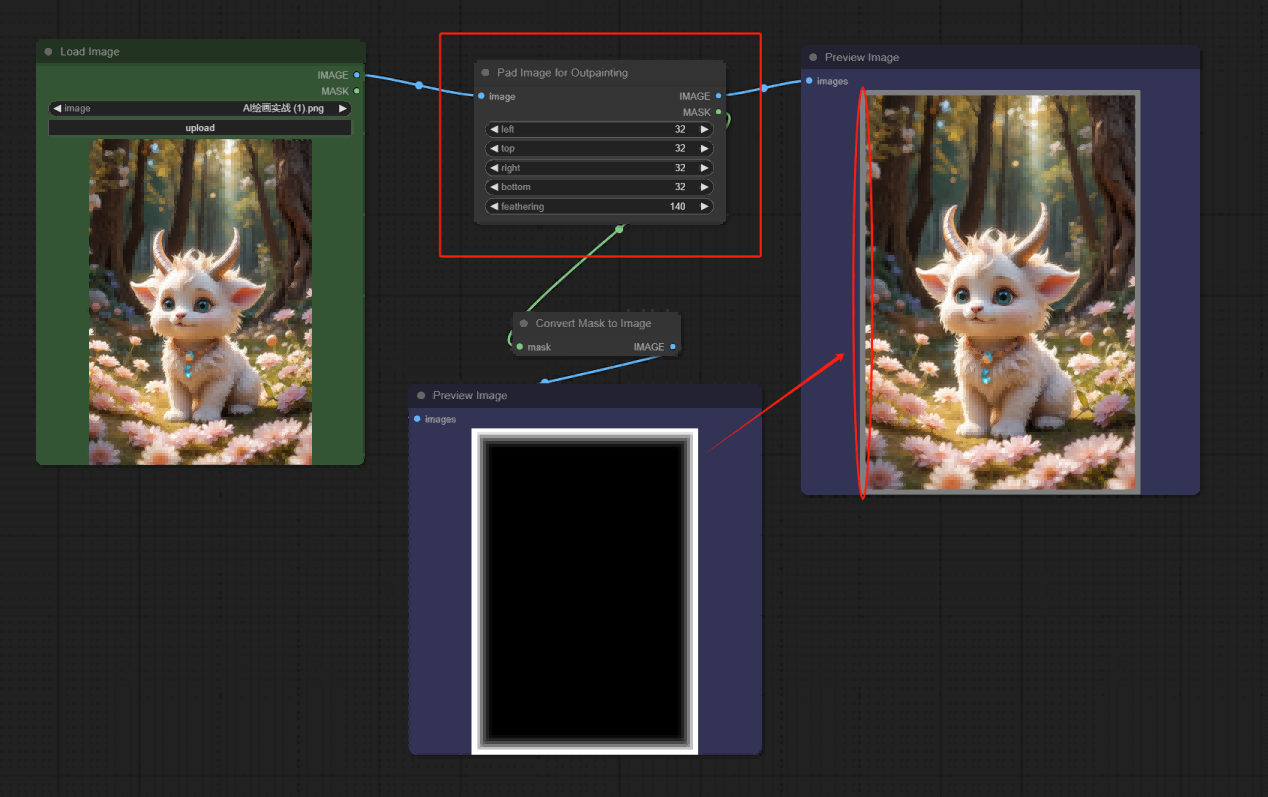
Task: Click the upload button
Action: 200,128
